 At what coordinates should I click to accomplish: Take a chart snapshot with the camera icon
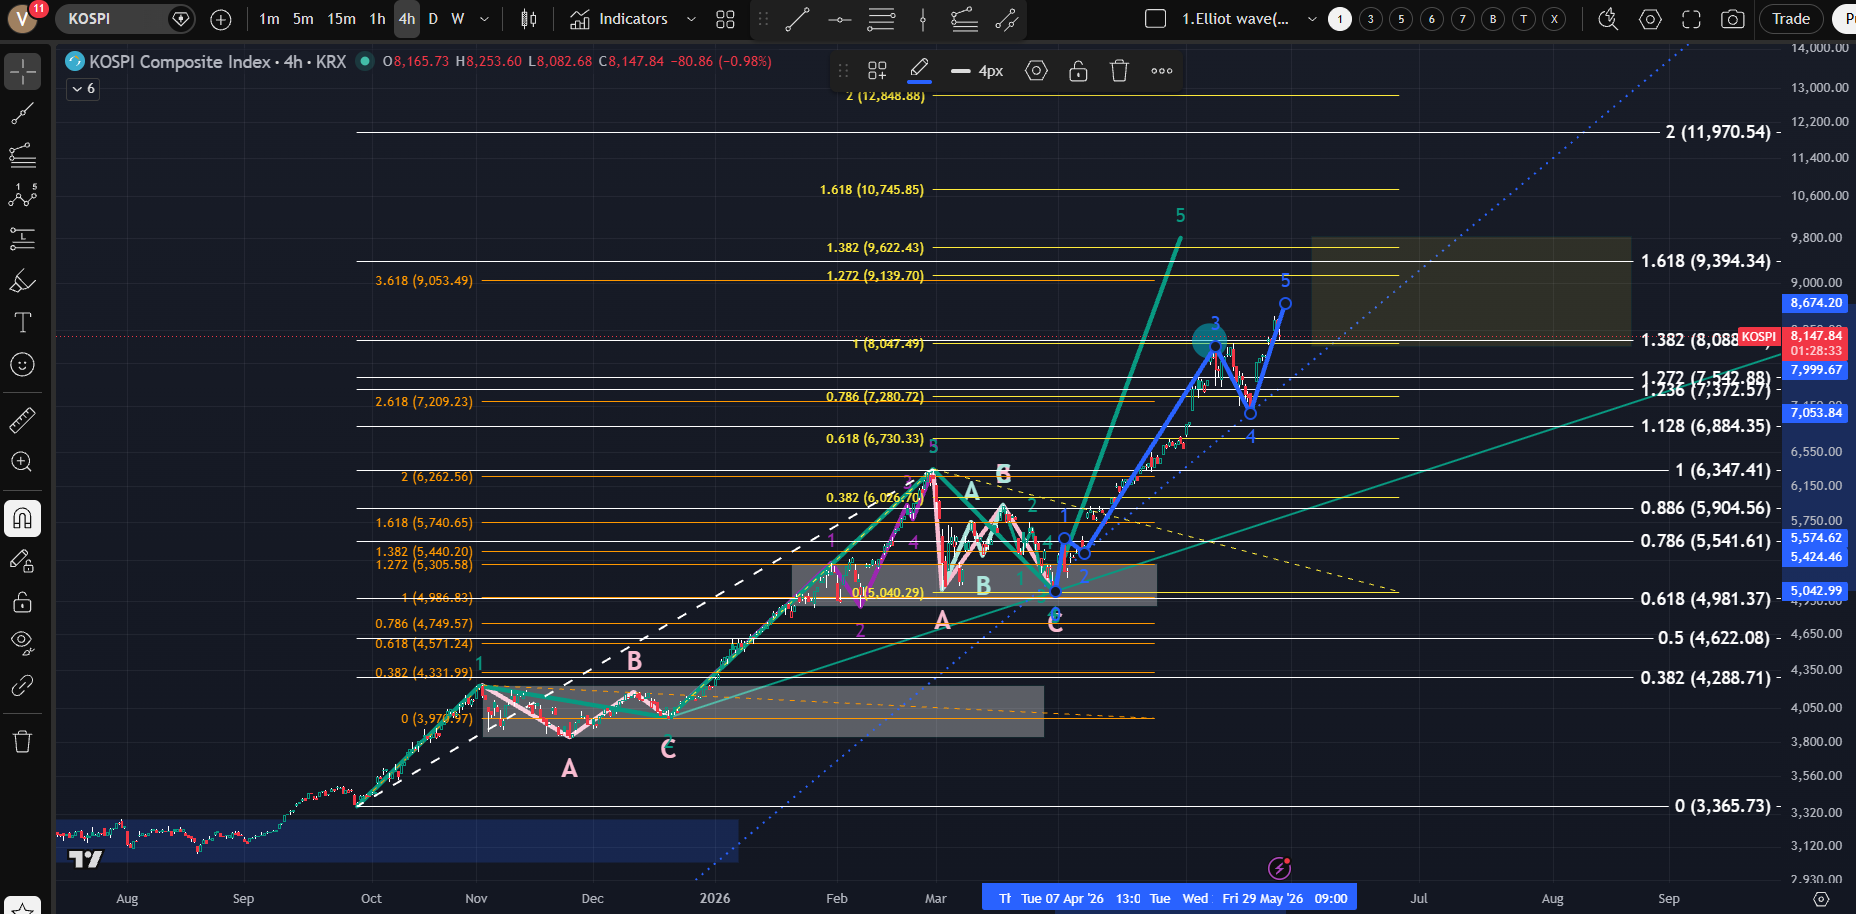[1733, 19]
